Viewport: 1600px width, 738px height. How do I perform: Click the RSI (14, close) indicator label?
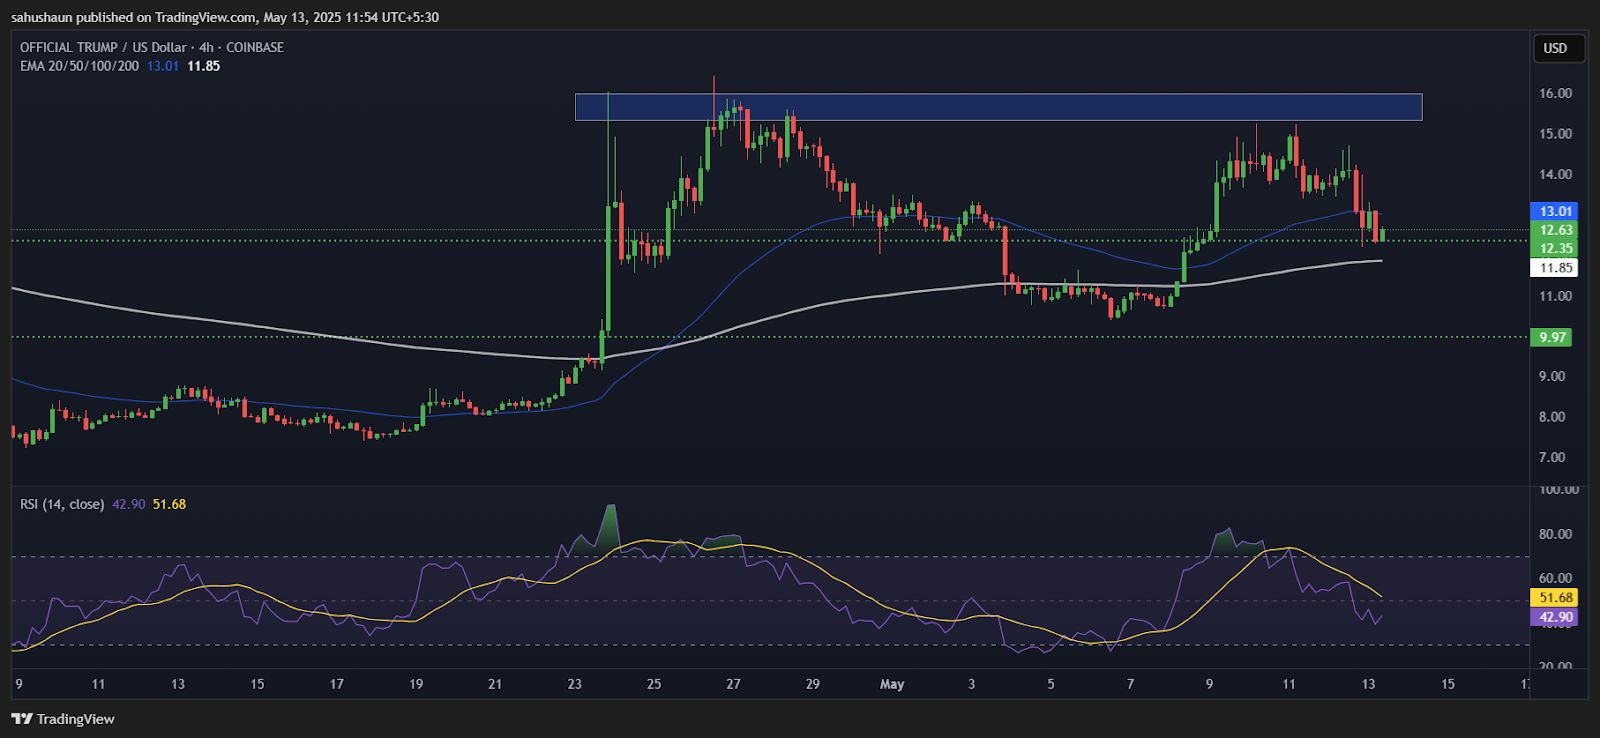[x=62, y=504]
